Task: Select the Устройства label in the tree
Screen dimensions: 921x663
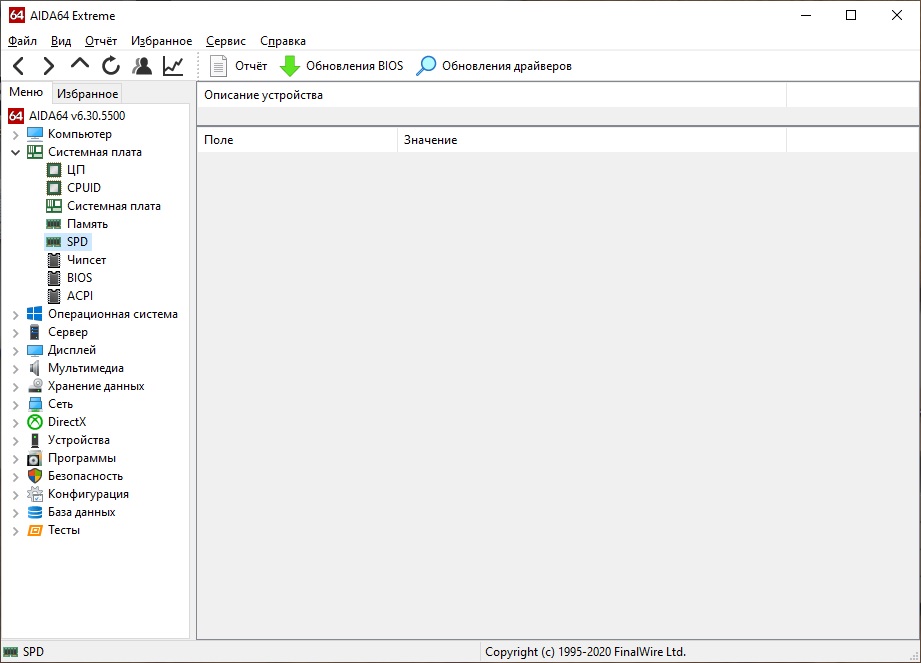Action: click(x=79, y=440)
